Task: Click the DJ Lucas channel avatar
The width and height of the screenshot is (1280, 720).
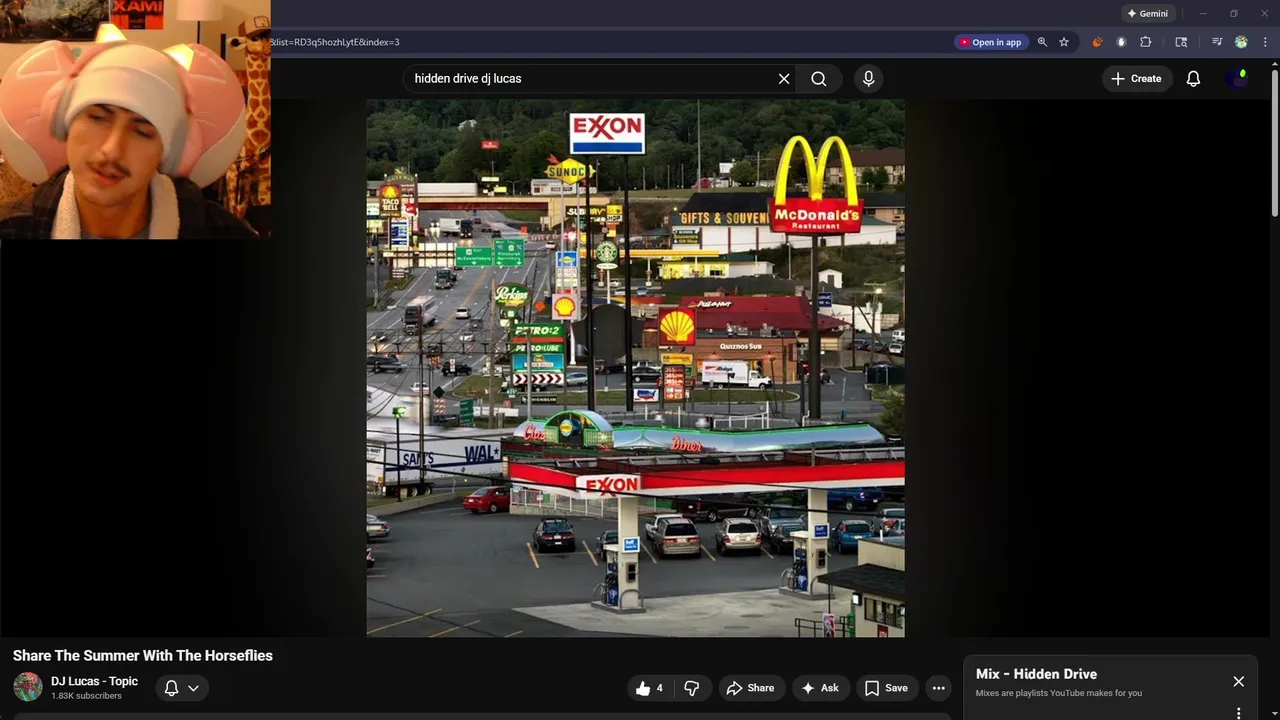Action: (27, 687)
